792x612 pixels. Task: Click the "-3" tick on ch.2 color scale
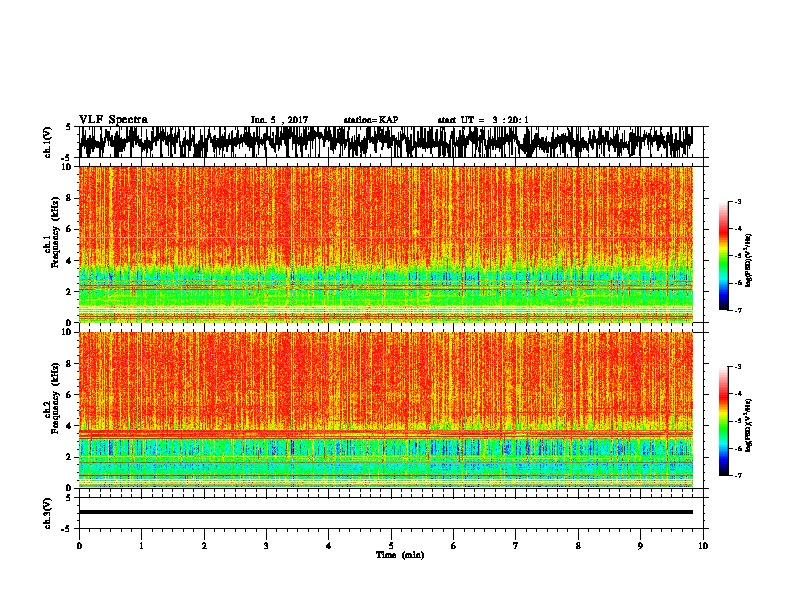738,367
